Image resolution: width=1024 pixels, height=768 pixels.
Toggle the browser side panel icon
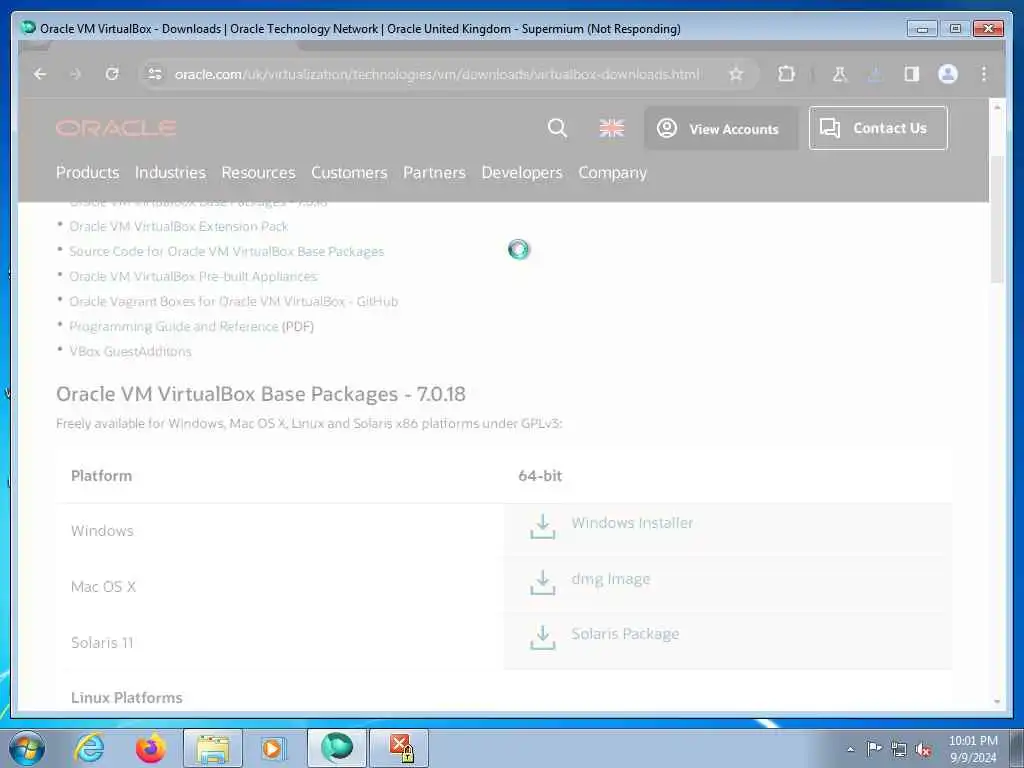(912, 74)
